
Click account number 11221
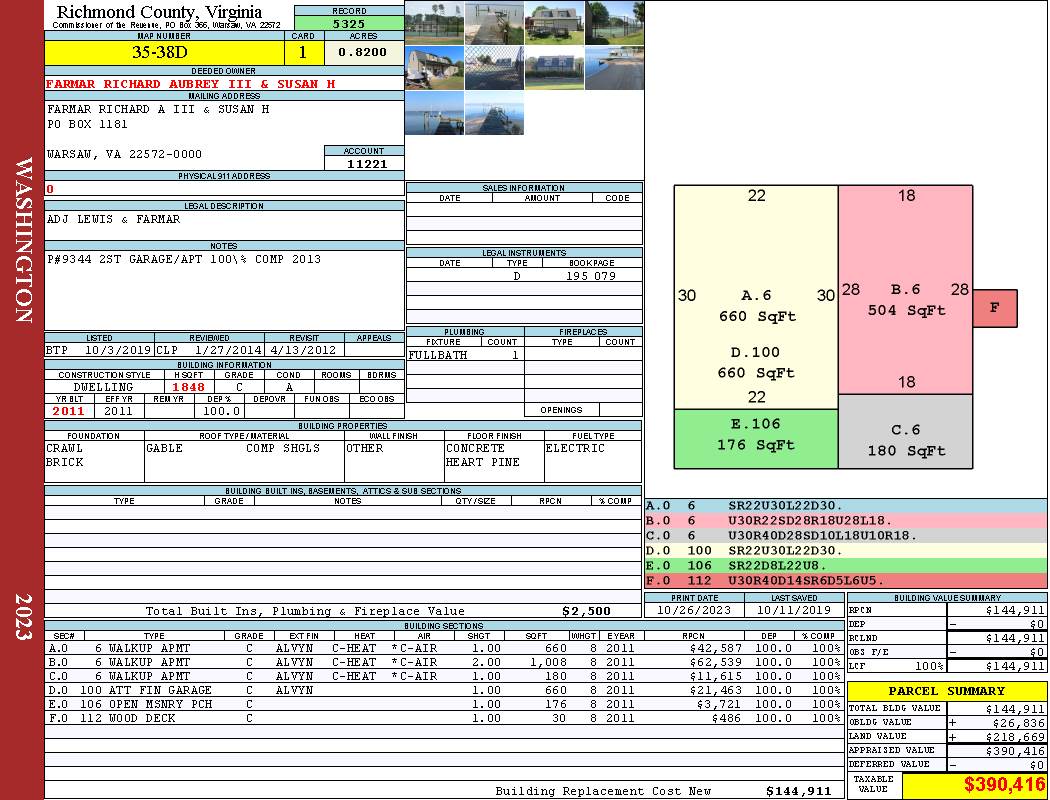tap(366, 163)
